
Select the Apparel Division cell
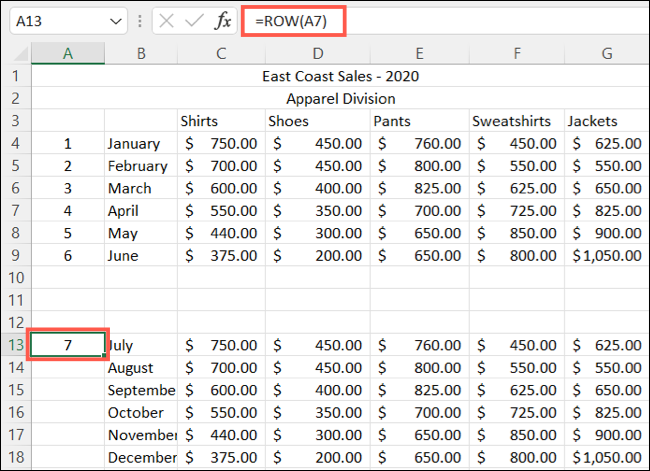340,98
